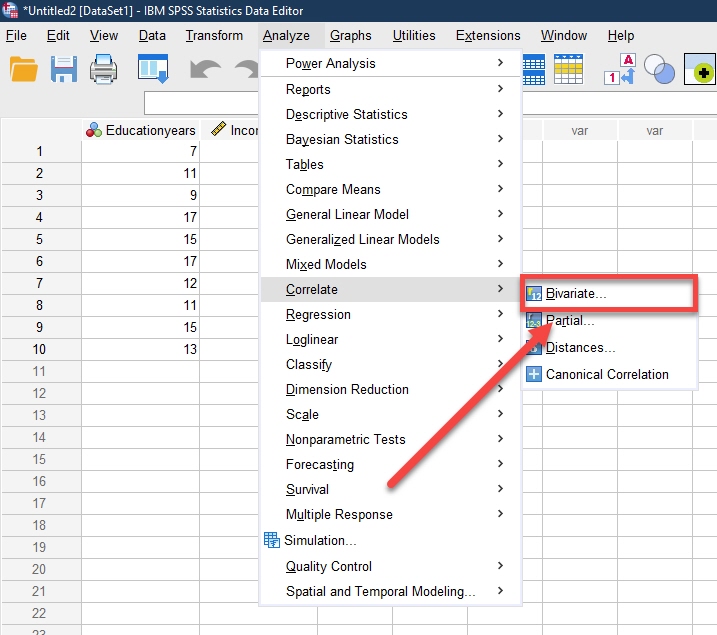Select Canonical Correlation option
717x635 pixels.
pos(609,374)
